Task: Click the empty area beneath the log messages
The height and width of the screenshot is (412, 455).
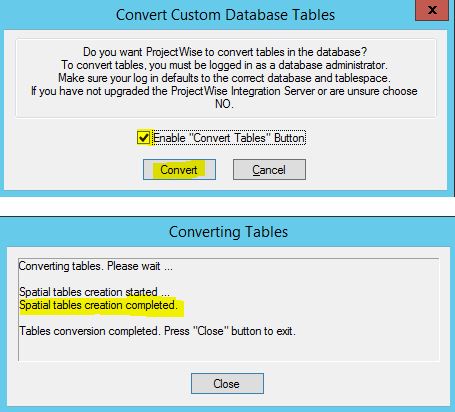Action: point(229,349)
